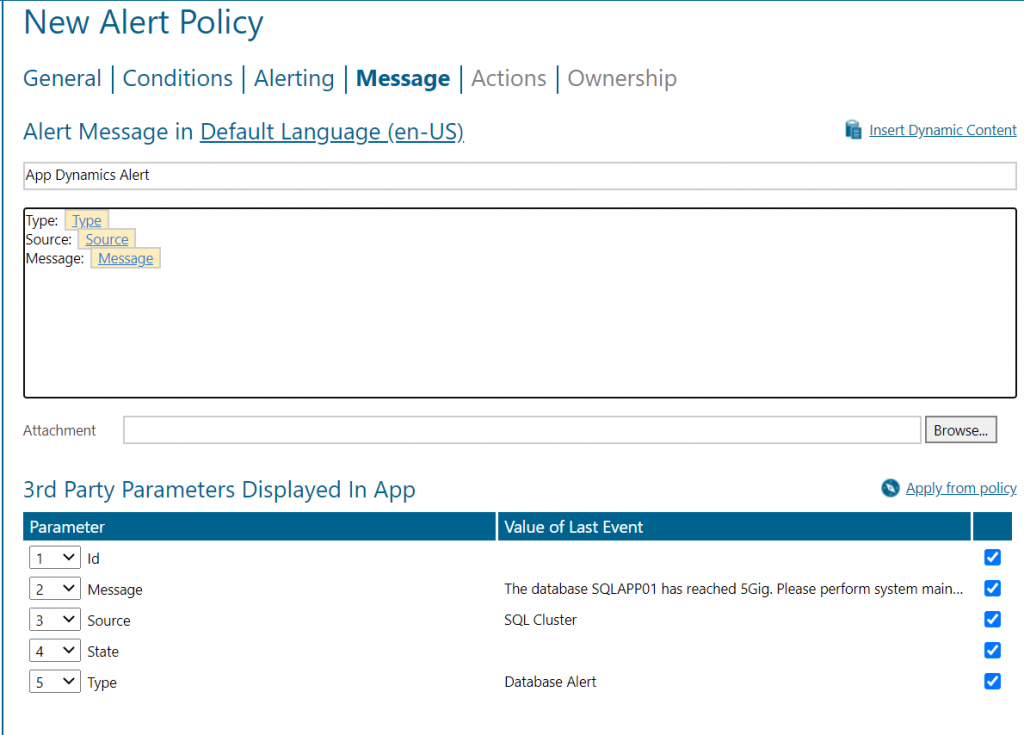Open the Default Language (en-US) link
Image resolution: width=1024 pixels, height=735 pixels.
[x=334, y=131]
